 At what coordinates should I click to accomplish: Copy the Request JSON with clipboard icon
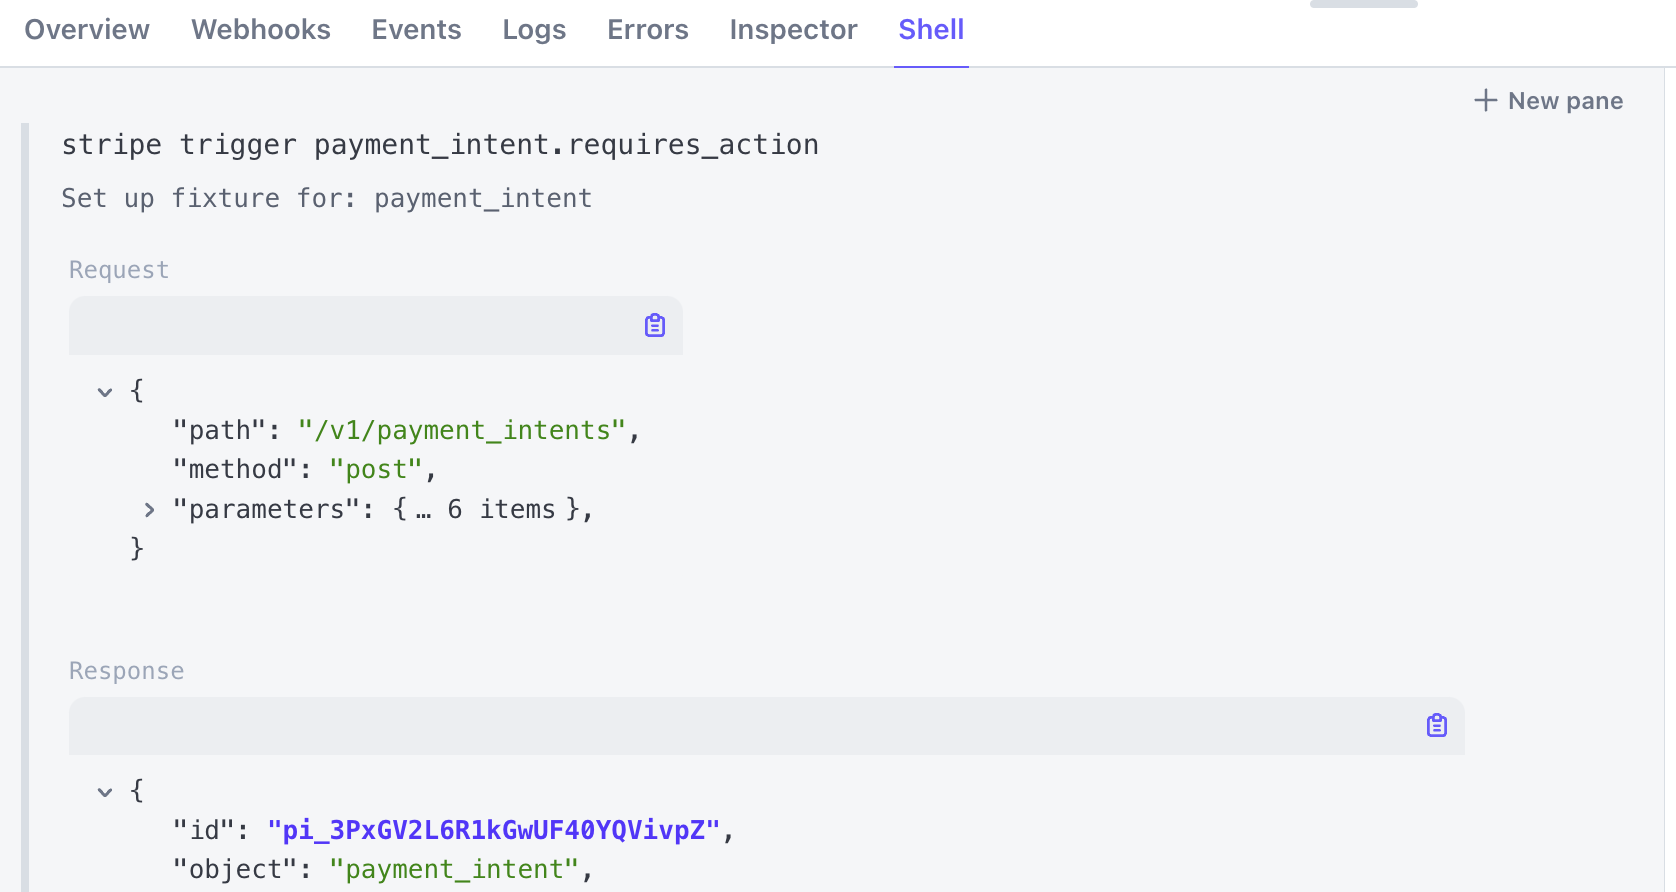[655, 325]
